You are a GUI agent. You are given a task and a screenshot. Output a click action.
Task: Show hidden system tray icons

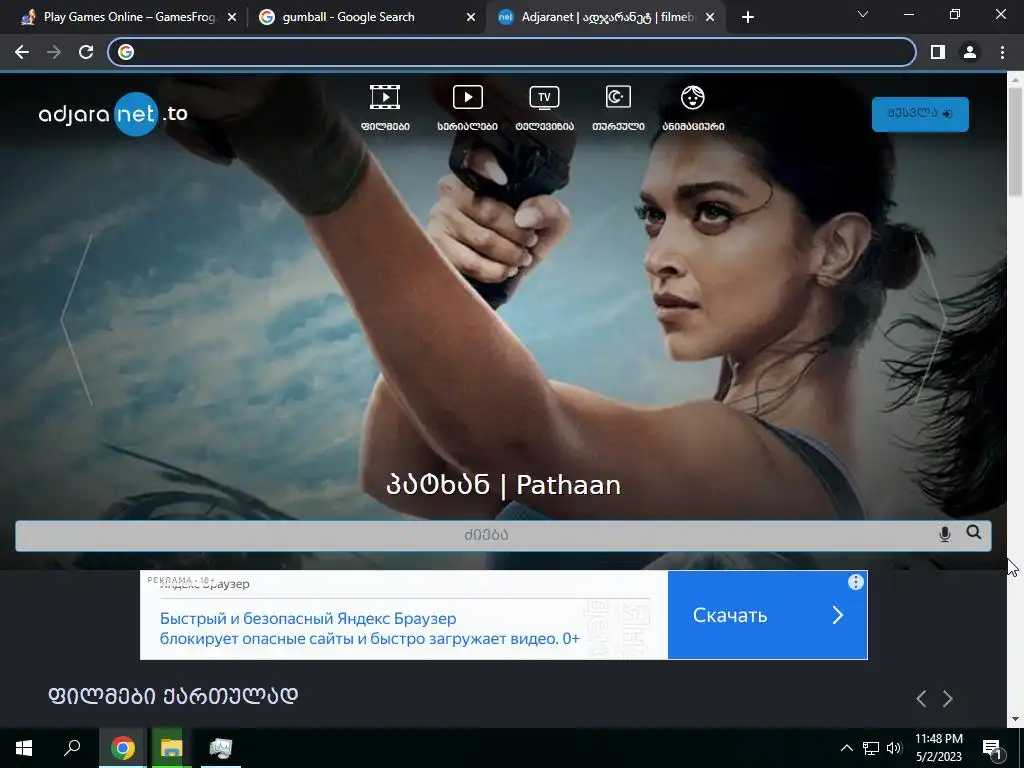click(x=846, y=748)
